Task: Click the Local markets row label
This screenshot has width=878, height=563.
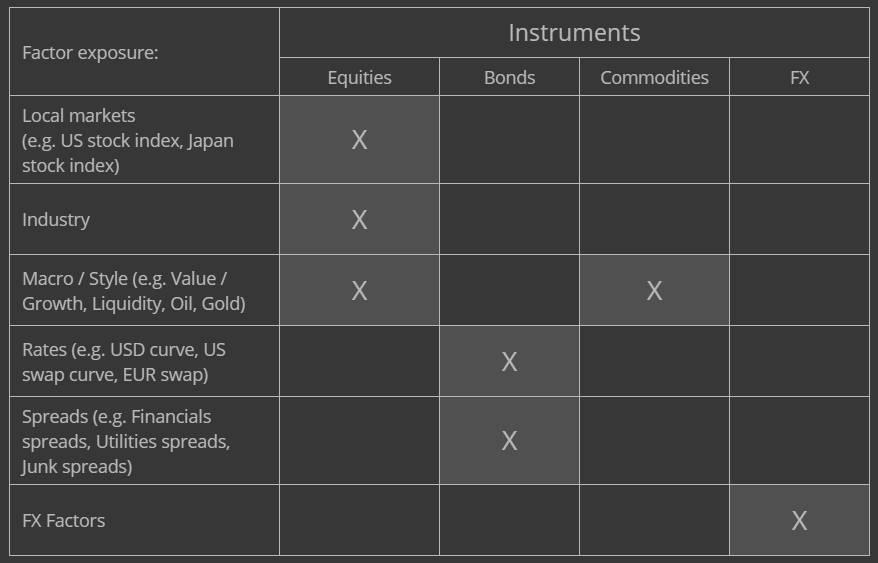Action: [x=128, y=140]
